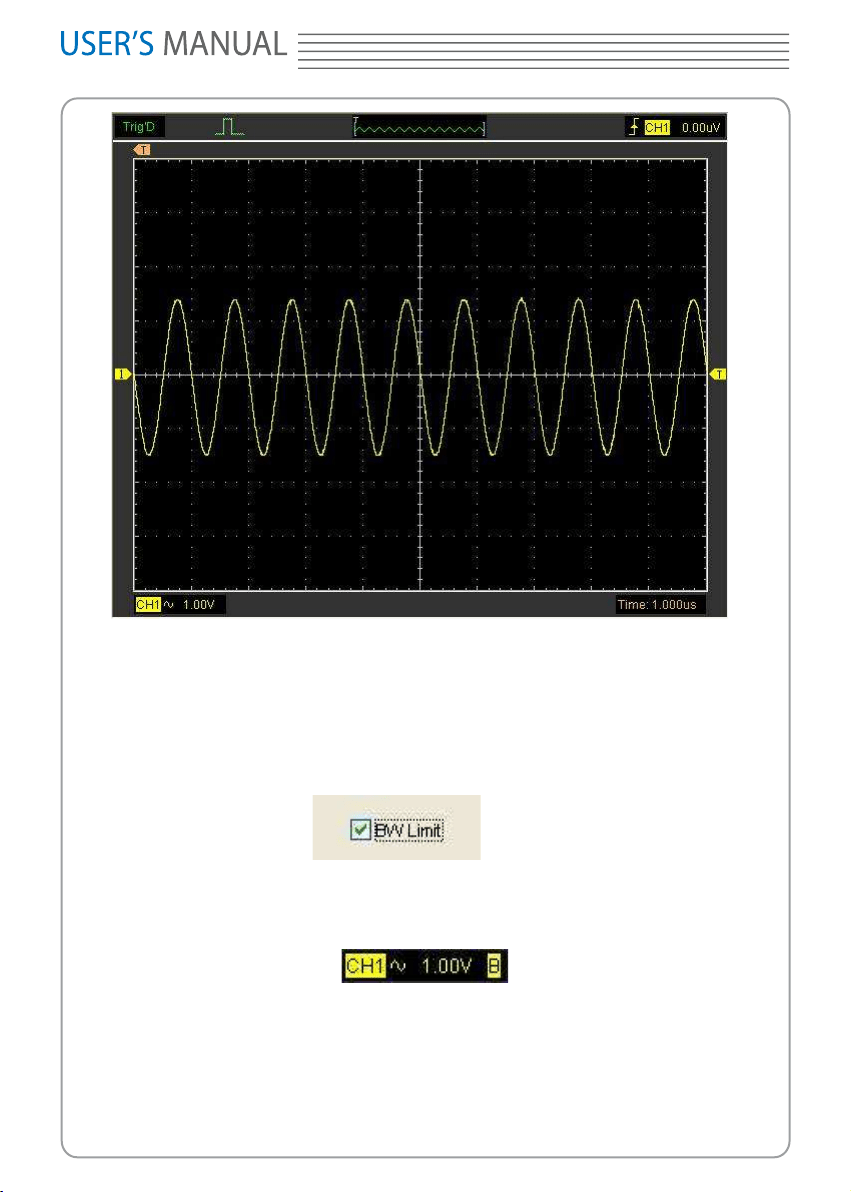
Task: Click the rising edge trigger slope icon
Action: (633, 127)
